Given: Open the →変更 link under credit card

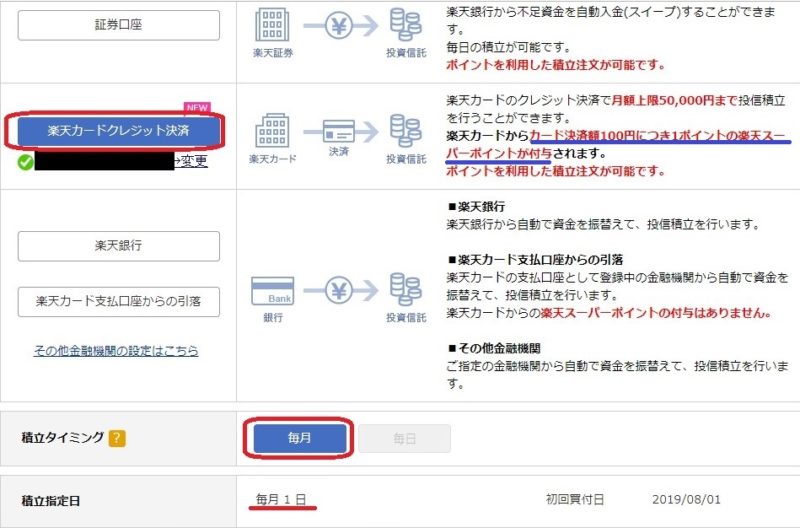Looking at the screenshot, I should pos(191,161).
